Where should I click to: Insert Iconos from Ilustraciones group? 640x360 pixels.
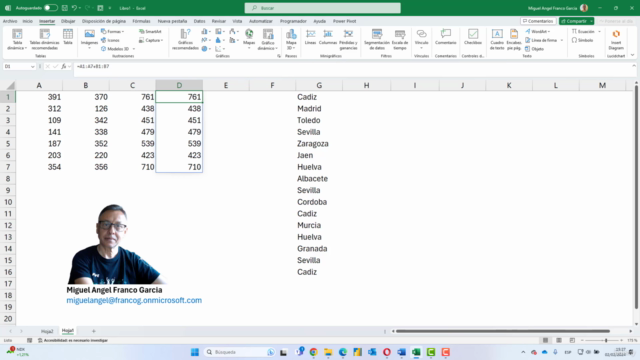point(111,40)
